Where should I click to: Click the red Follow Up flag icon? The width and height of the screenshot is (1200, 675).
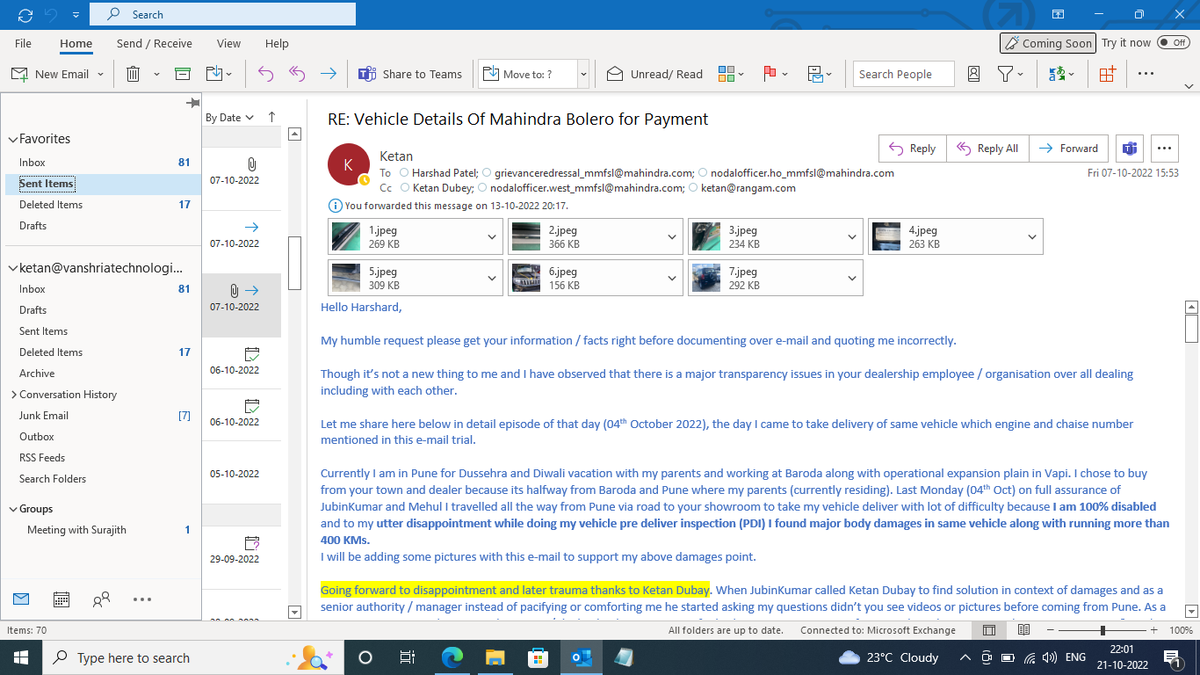[771, 74]
